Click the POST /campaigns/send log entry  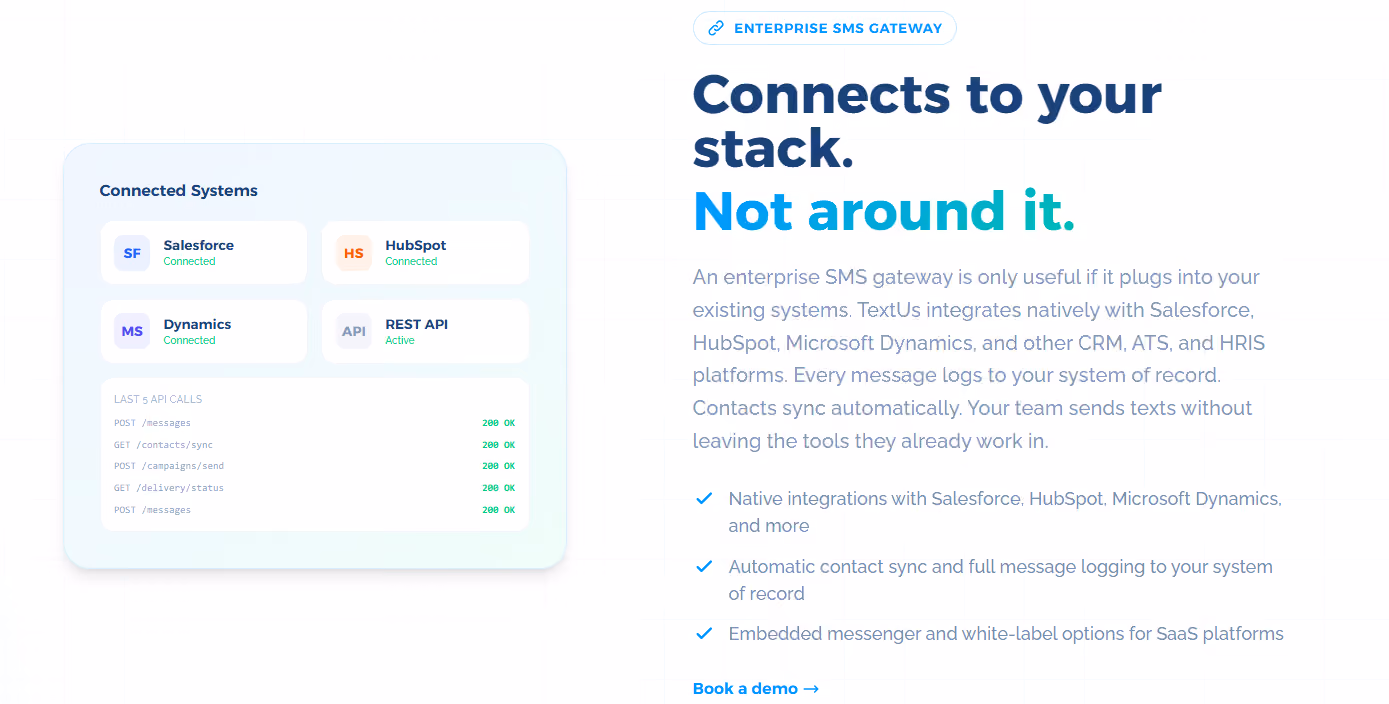(169, 466)
